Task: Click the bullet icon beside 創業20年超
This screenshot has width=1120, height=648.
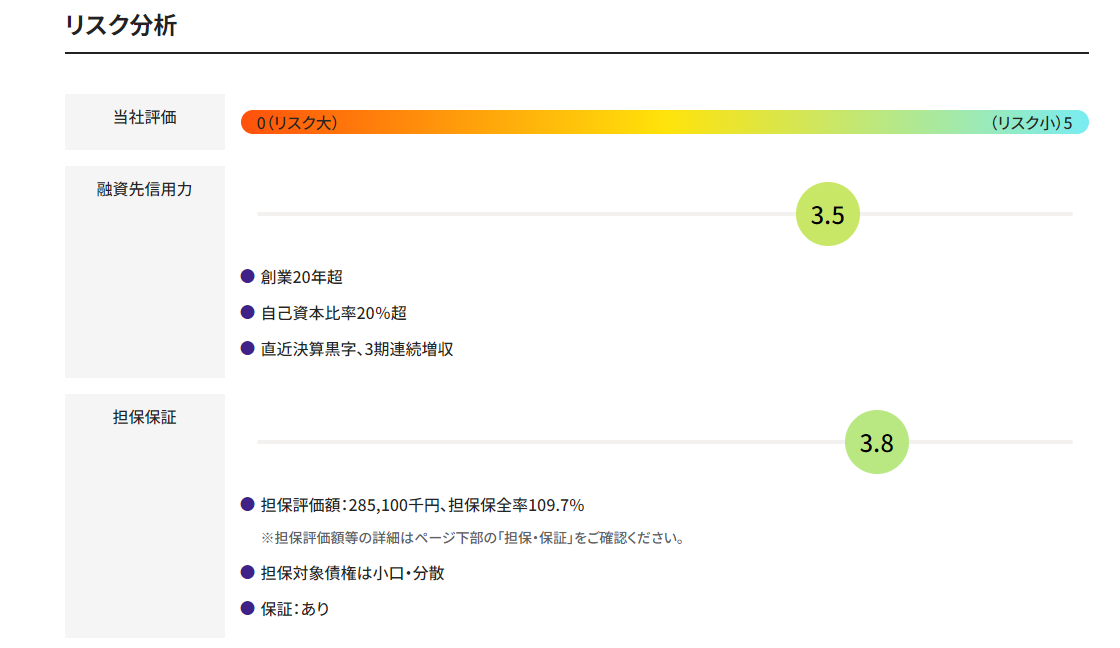Action: [247, 276]
